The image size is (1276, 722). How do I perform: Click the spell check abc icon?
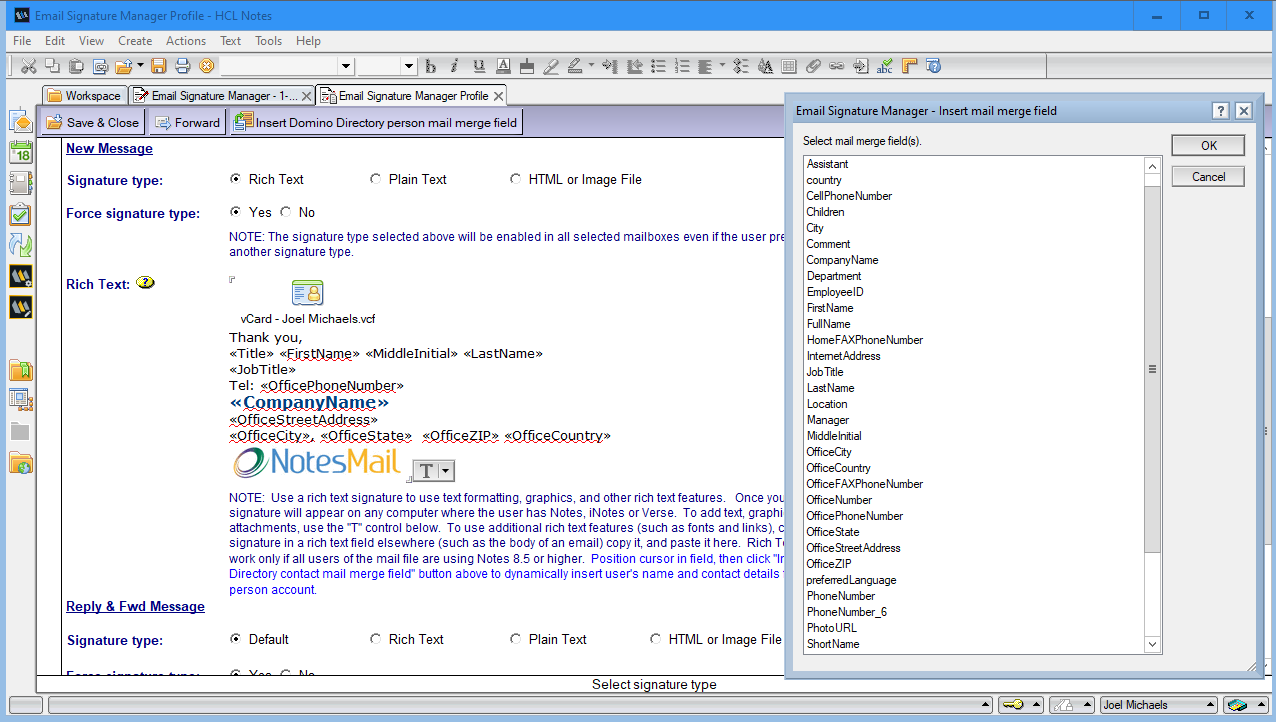coord(884,66)
